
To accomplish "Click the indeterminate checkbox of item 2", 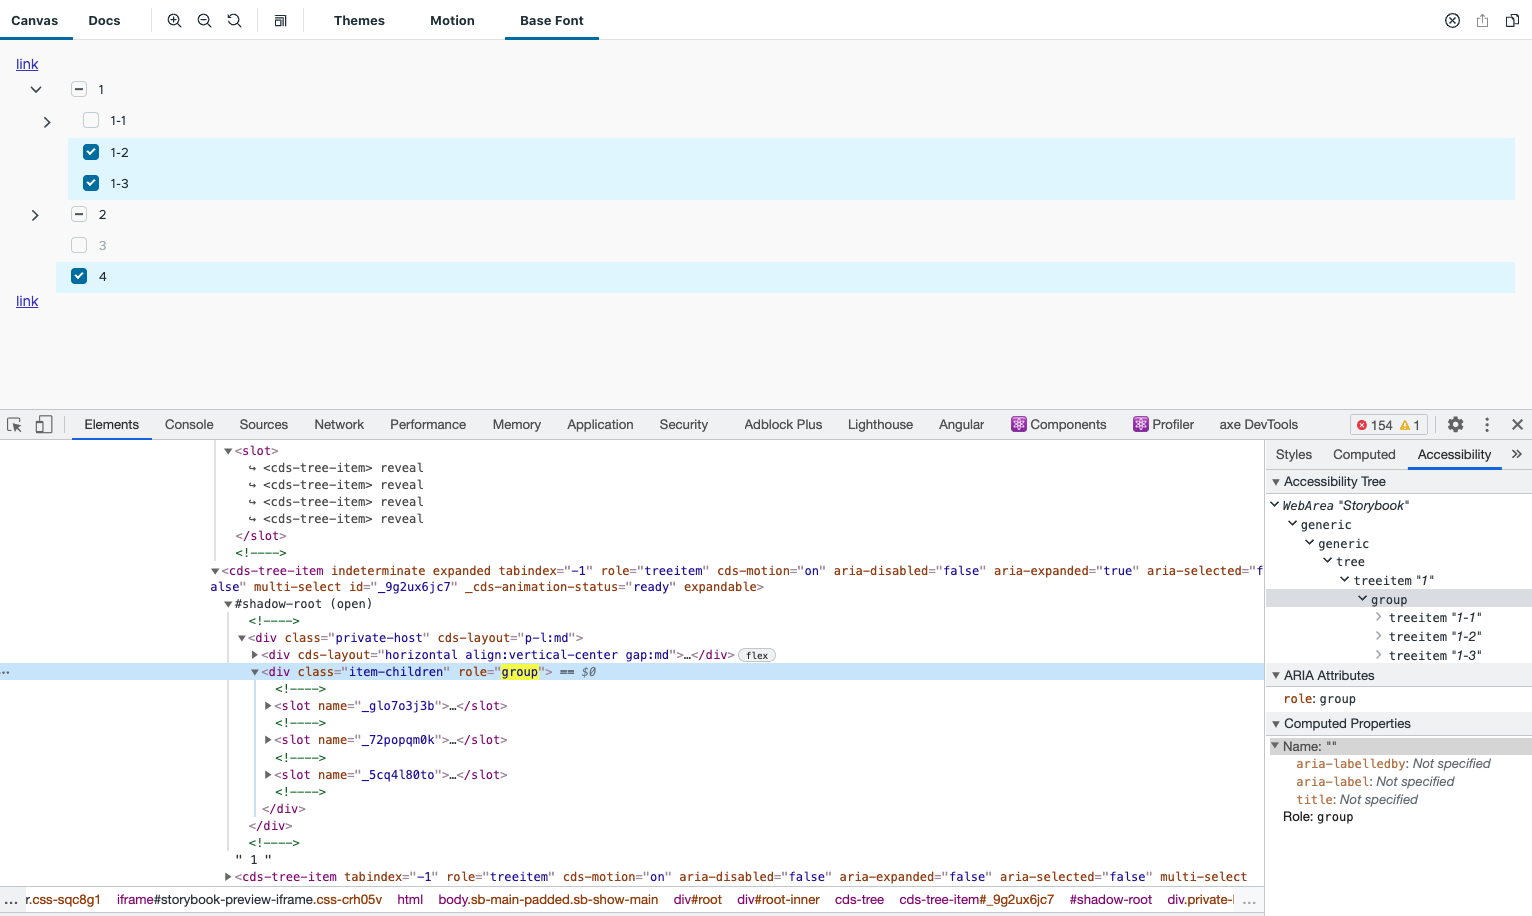I will click(x=78, y=214).
